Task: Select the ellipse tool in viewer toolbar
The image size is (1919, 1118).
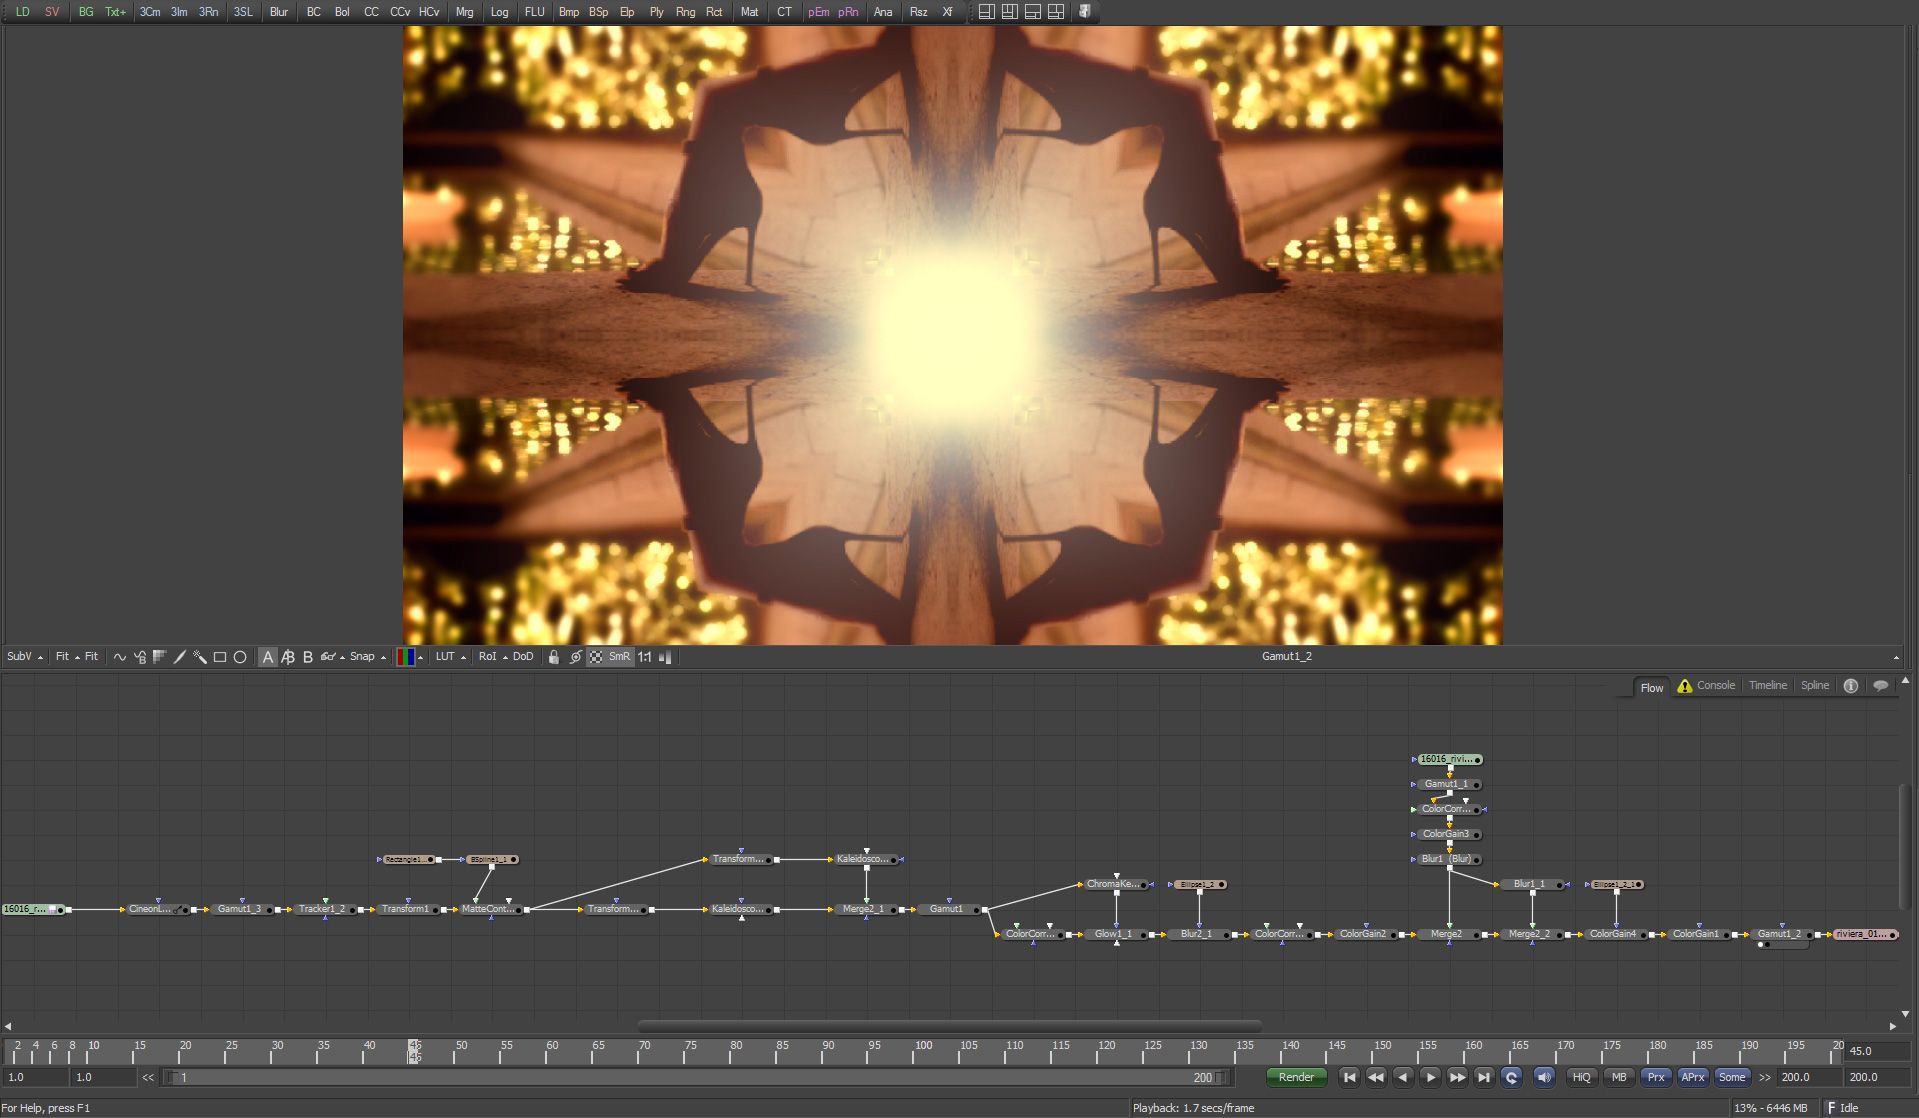Action: (x=240, y=657)
